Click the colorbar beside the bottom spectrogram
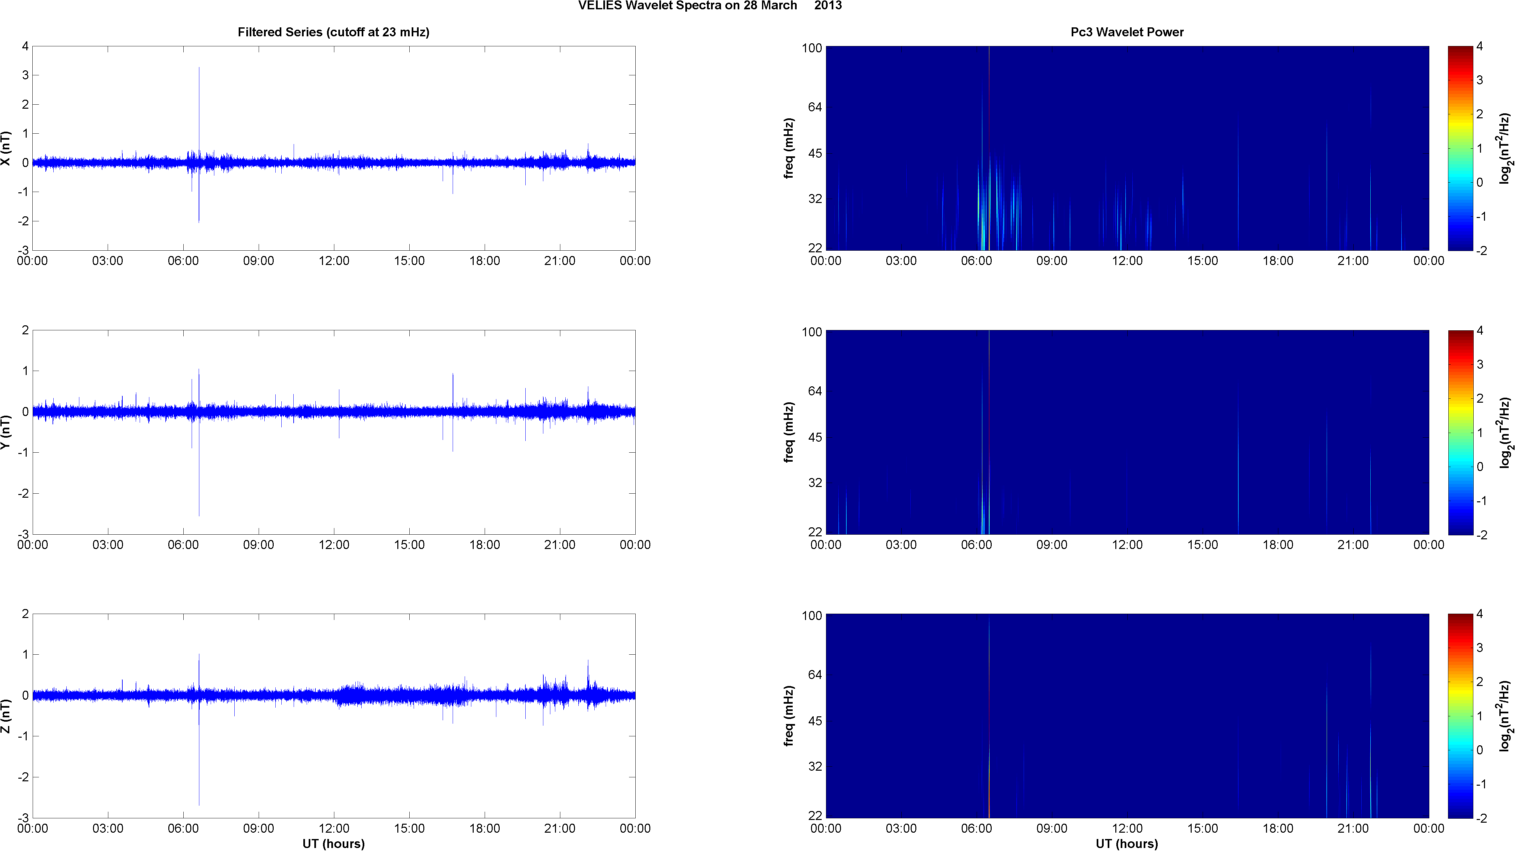This screenshot has width=1515, height=851. [x=1460, y=716]
